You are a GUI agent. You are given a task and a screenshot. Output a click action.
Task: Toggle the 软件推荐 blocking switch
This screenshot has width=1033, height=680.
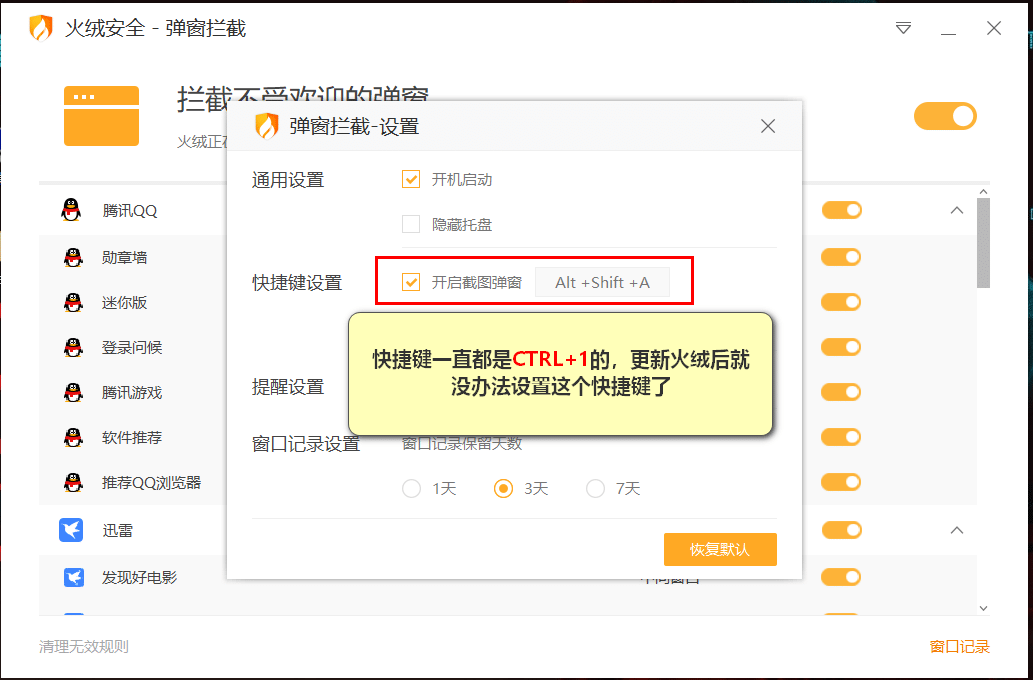(x=841, y=437)
